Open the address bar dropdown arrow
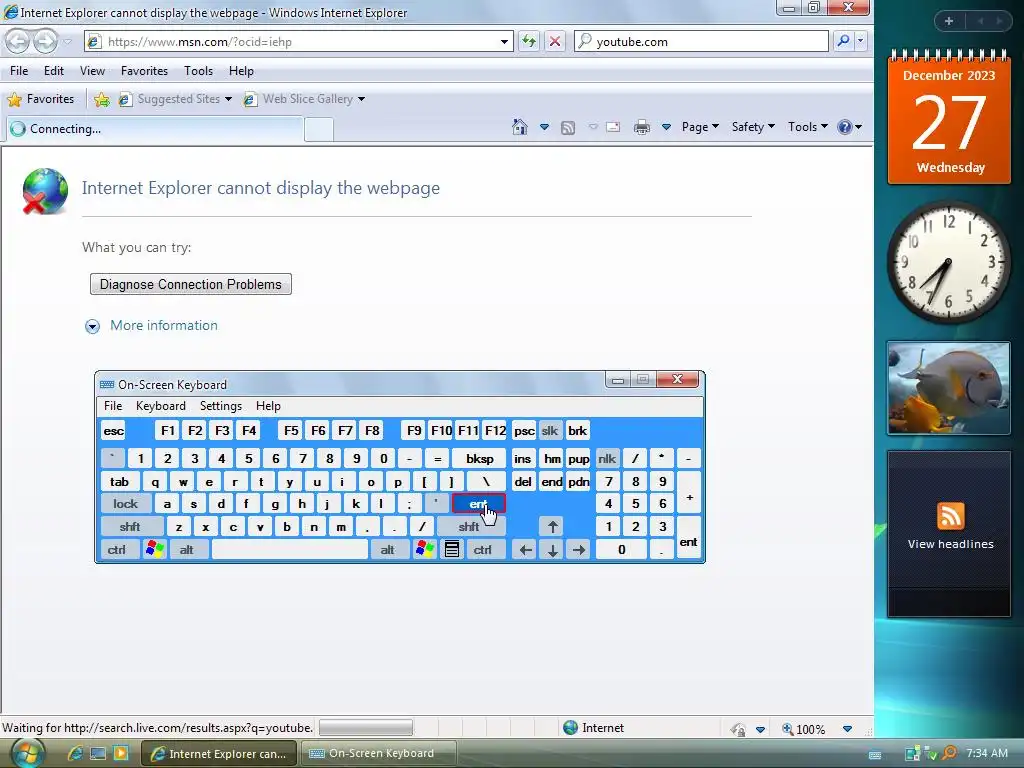This screenshot has height=768, width=1024. pos(504,42)
